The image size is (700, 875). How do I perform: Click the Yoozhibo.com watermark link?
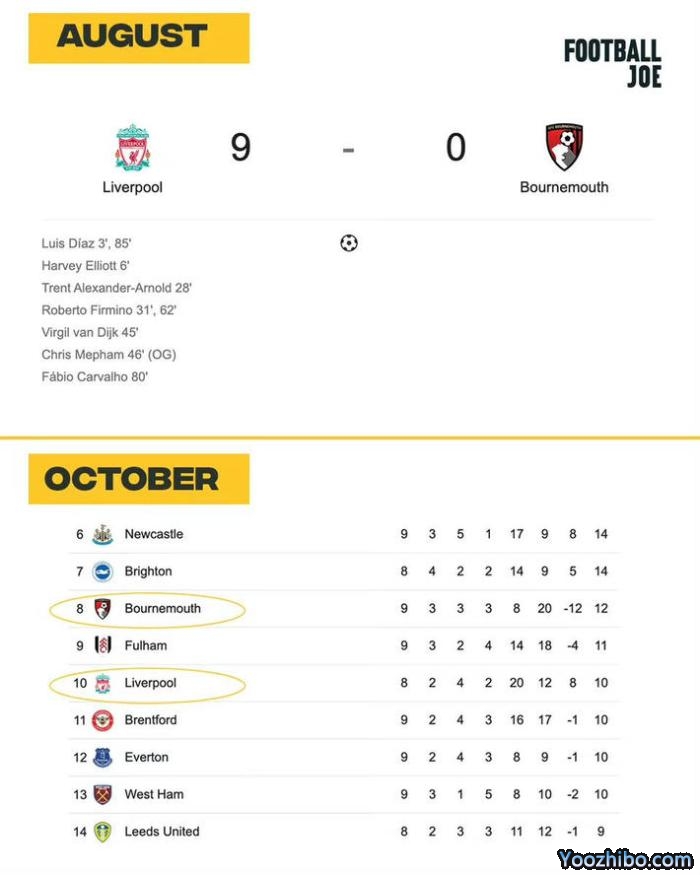click(x=625, y=859)
